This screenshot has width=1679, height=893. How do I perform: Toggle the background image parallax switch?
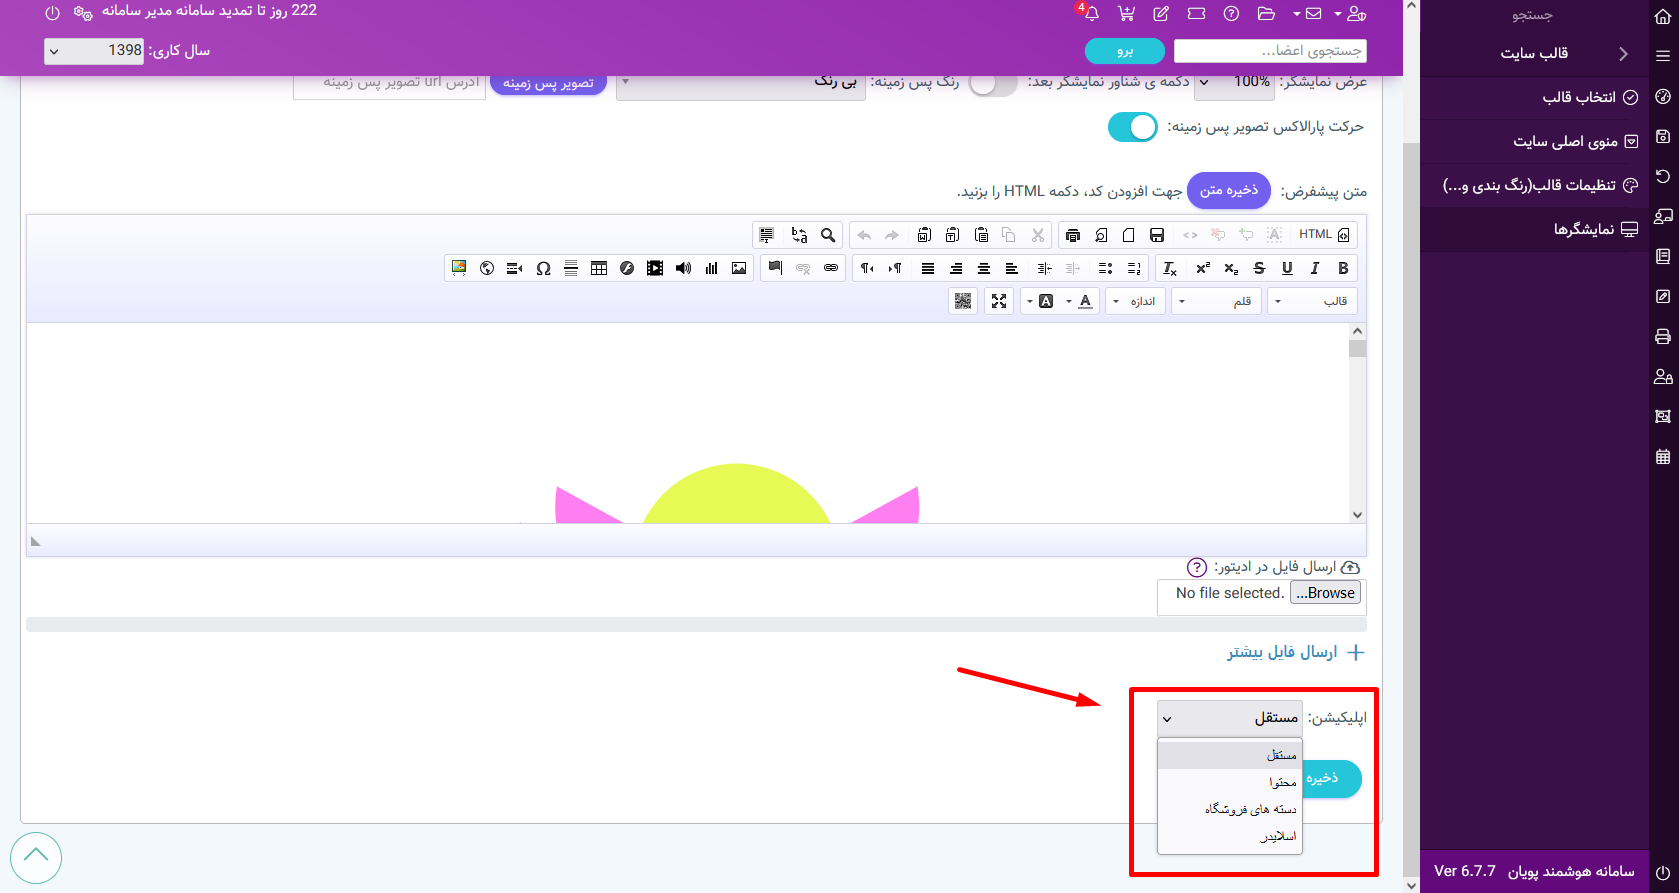(1132, 127)
